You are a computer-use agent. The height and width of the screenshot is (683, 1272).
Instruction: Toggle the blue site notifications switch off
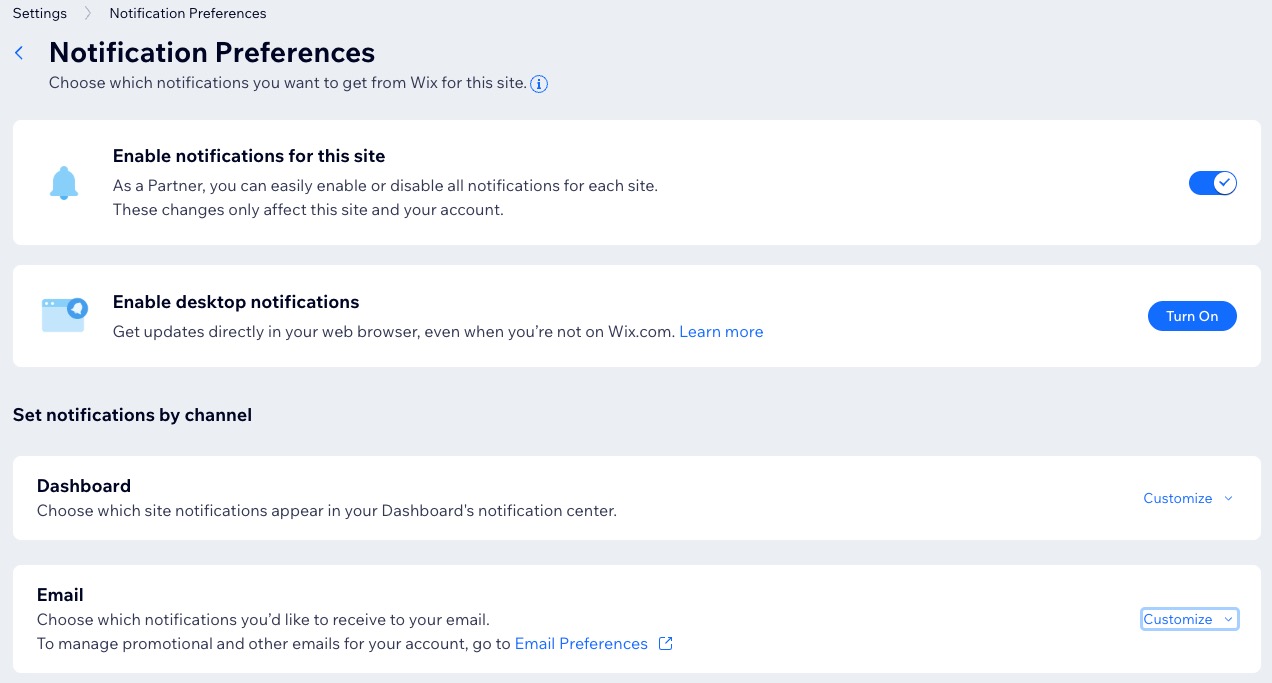(x=1212, y=183)
